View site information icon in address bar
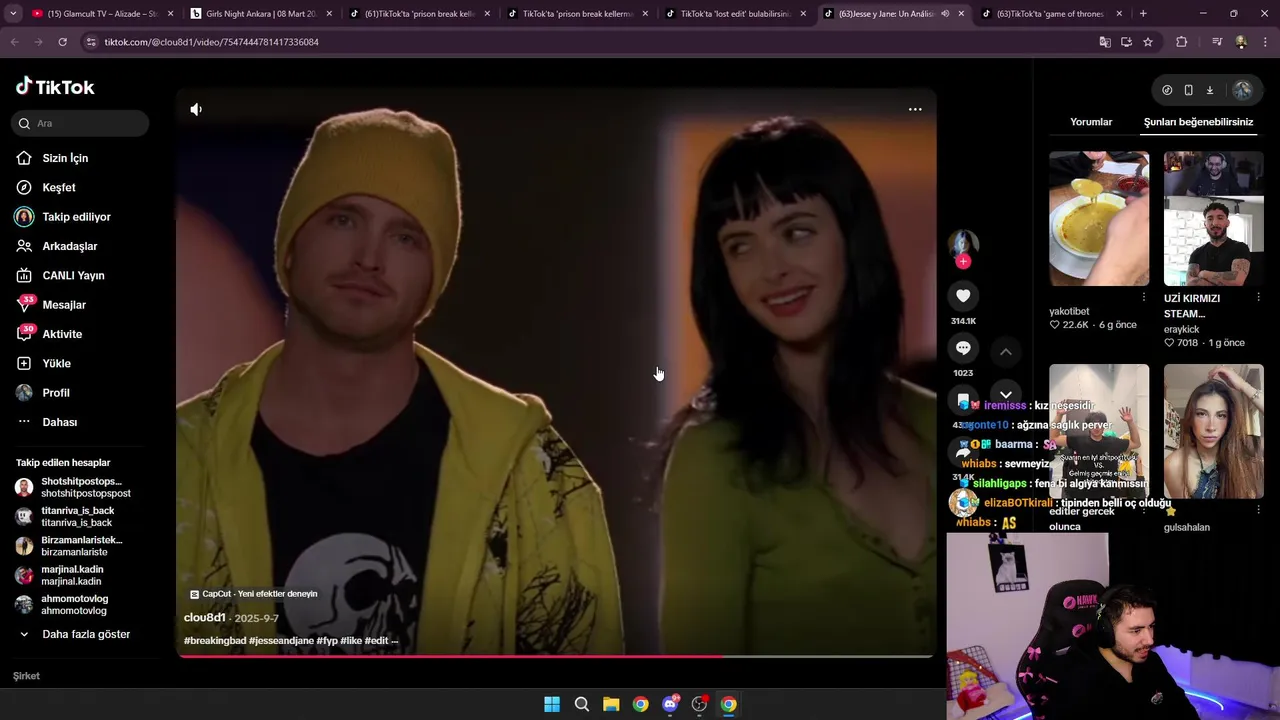Viewport: 1280px width, 720px height. pos(91,42)
